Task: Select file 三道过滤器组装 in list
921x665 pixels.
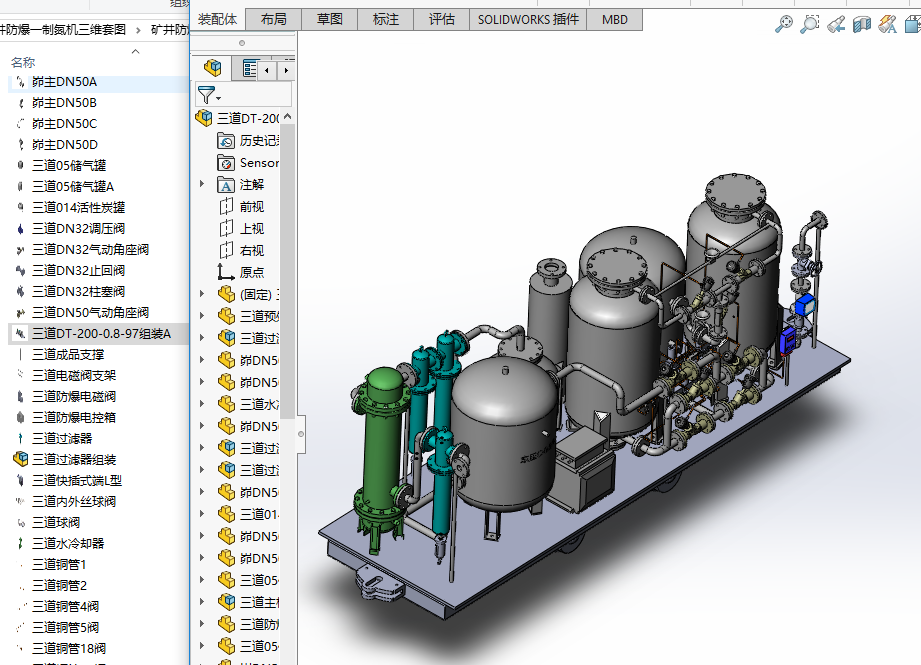Action: (74, 460)
